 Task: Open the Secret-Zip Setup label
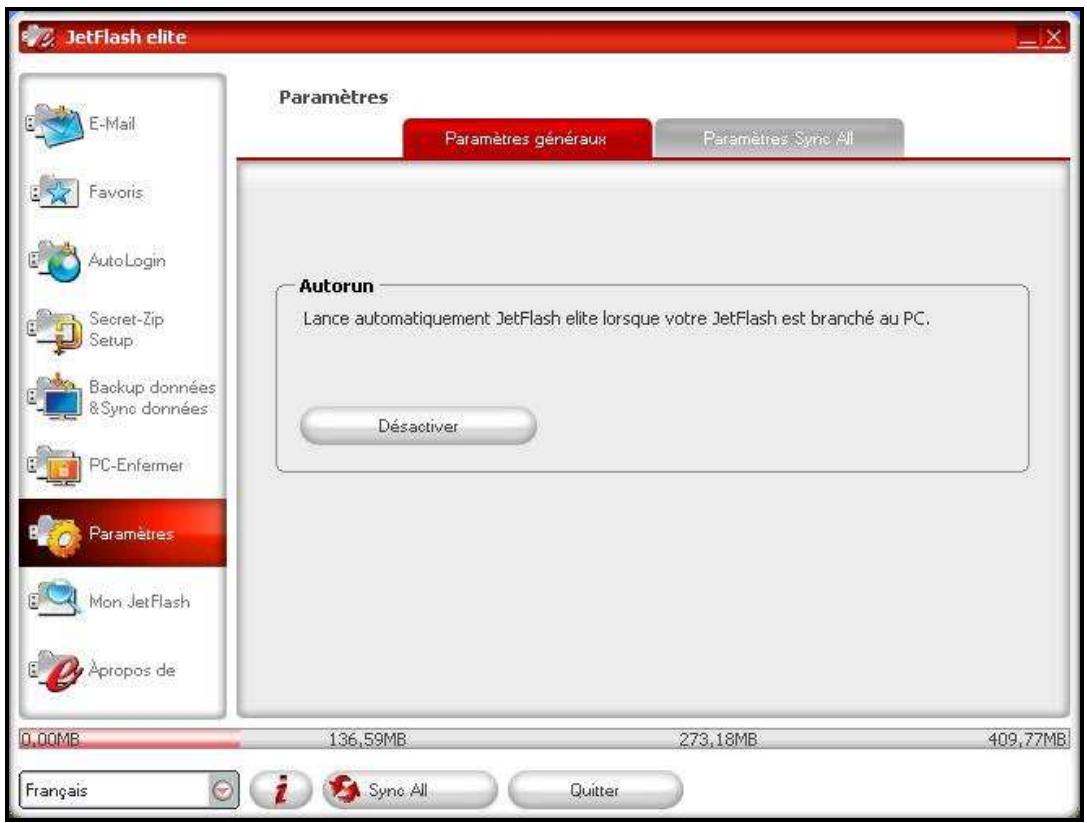pyautogui.click(x=126, y=329)
